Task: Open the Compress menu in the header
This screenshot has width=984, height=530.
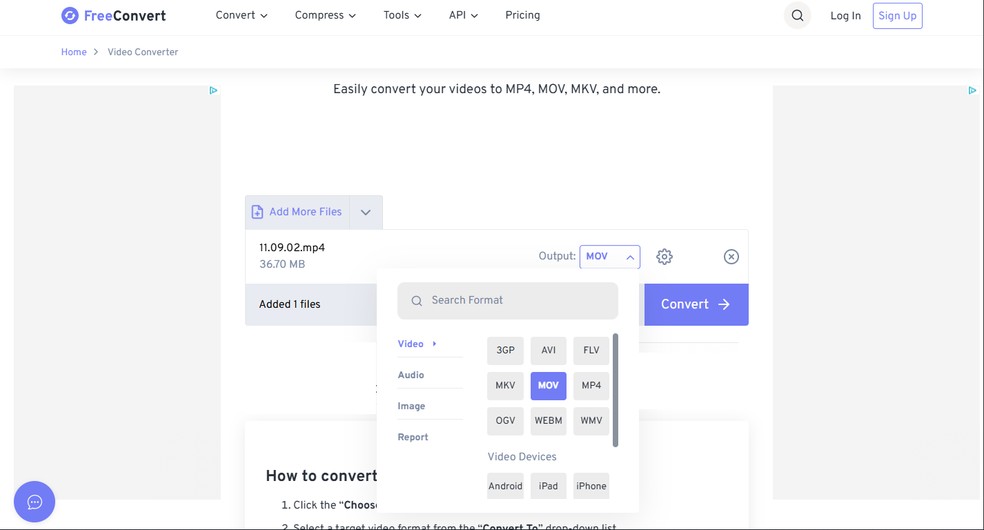Action: 325,15
